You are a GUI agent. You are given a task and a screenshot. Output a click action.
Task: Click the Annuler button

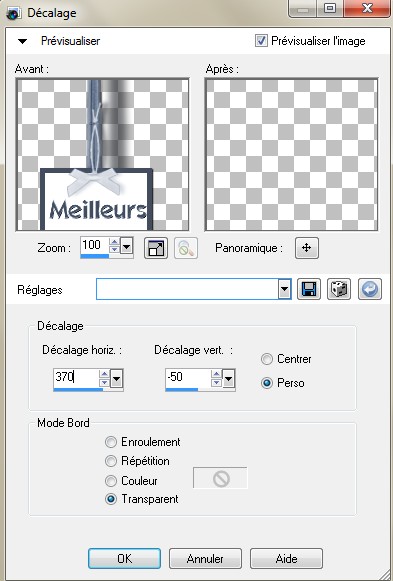click(205, 558)
